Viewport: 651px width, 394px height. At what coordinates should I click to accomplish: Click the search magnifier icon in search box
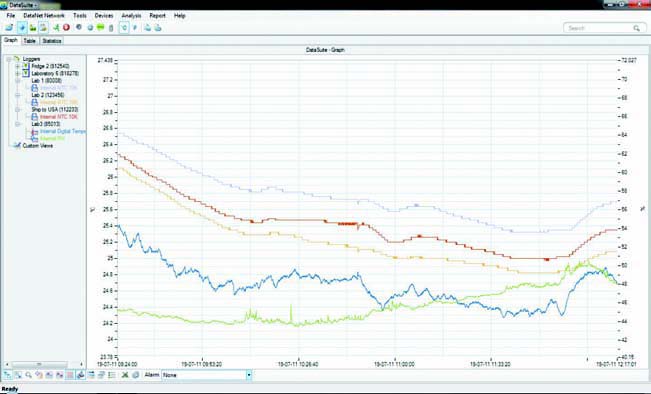(636, 28)
